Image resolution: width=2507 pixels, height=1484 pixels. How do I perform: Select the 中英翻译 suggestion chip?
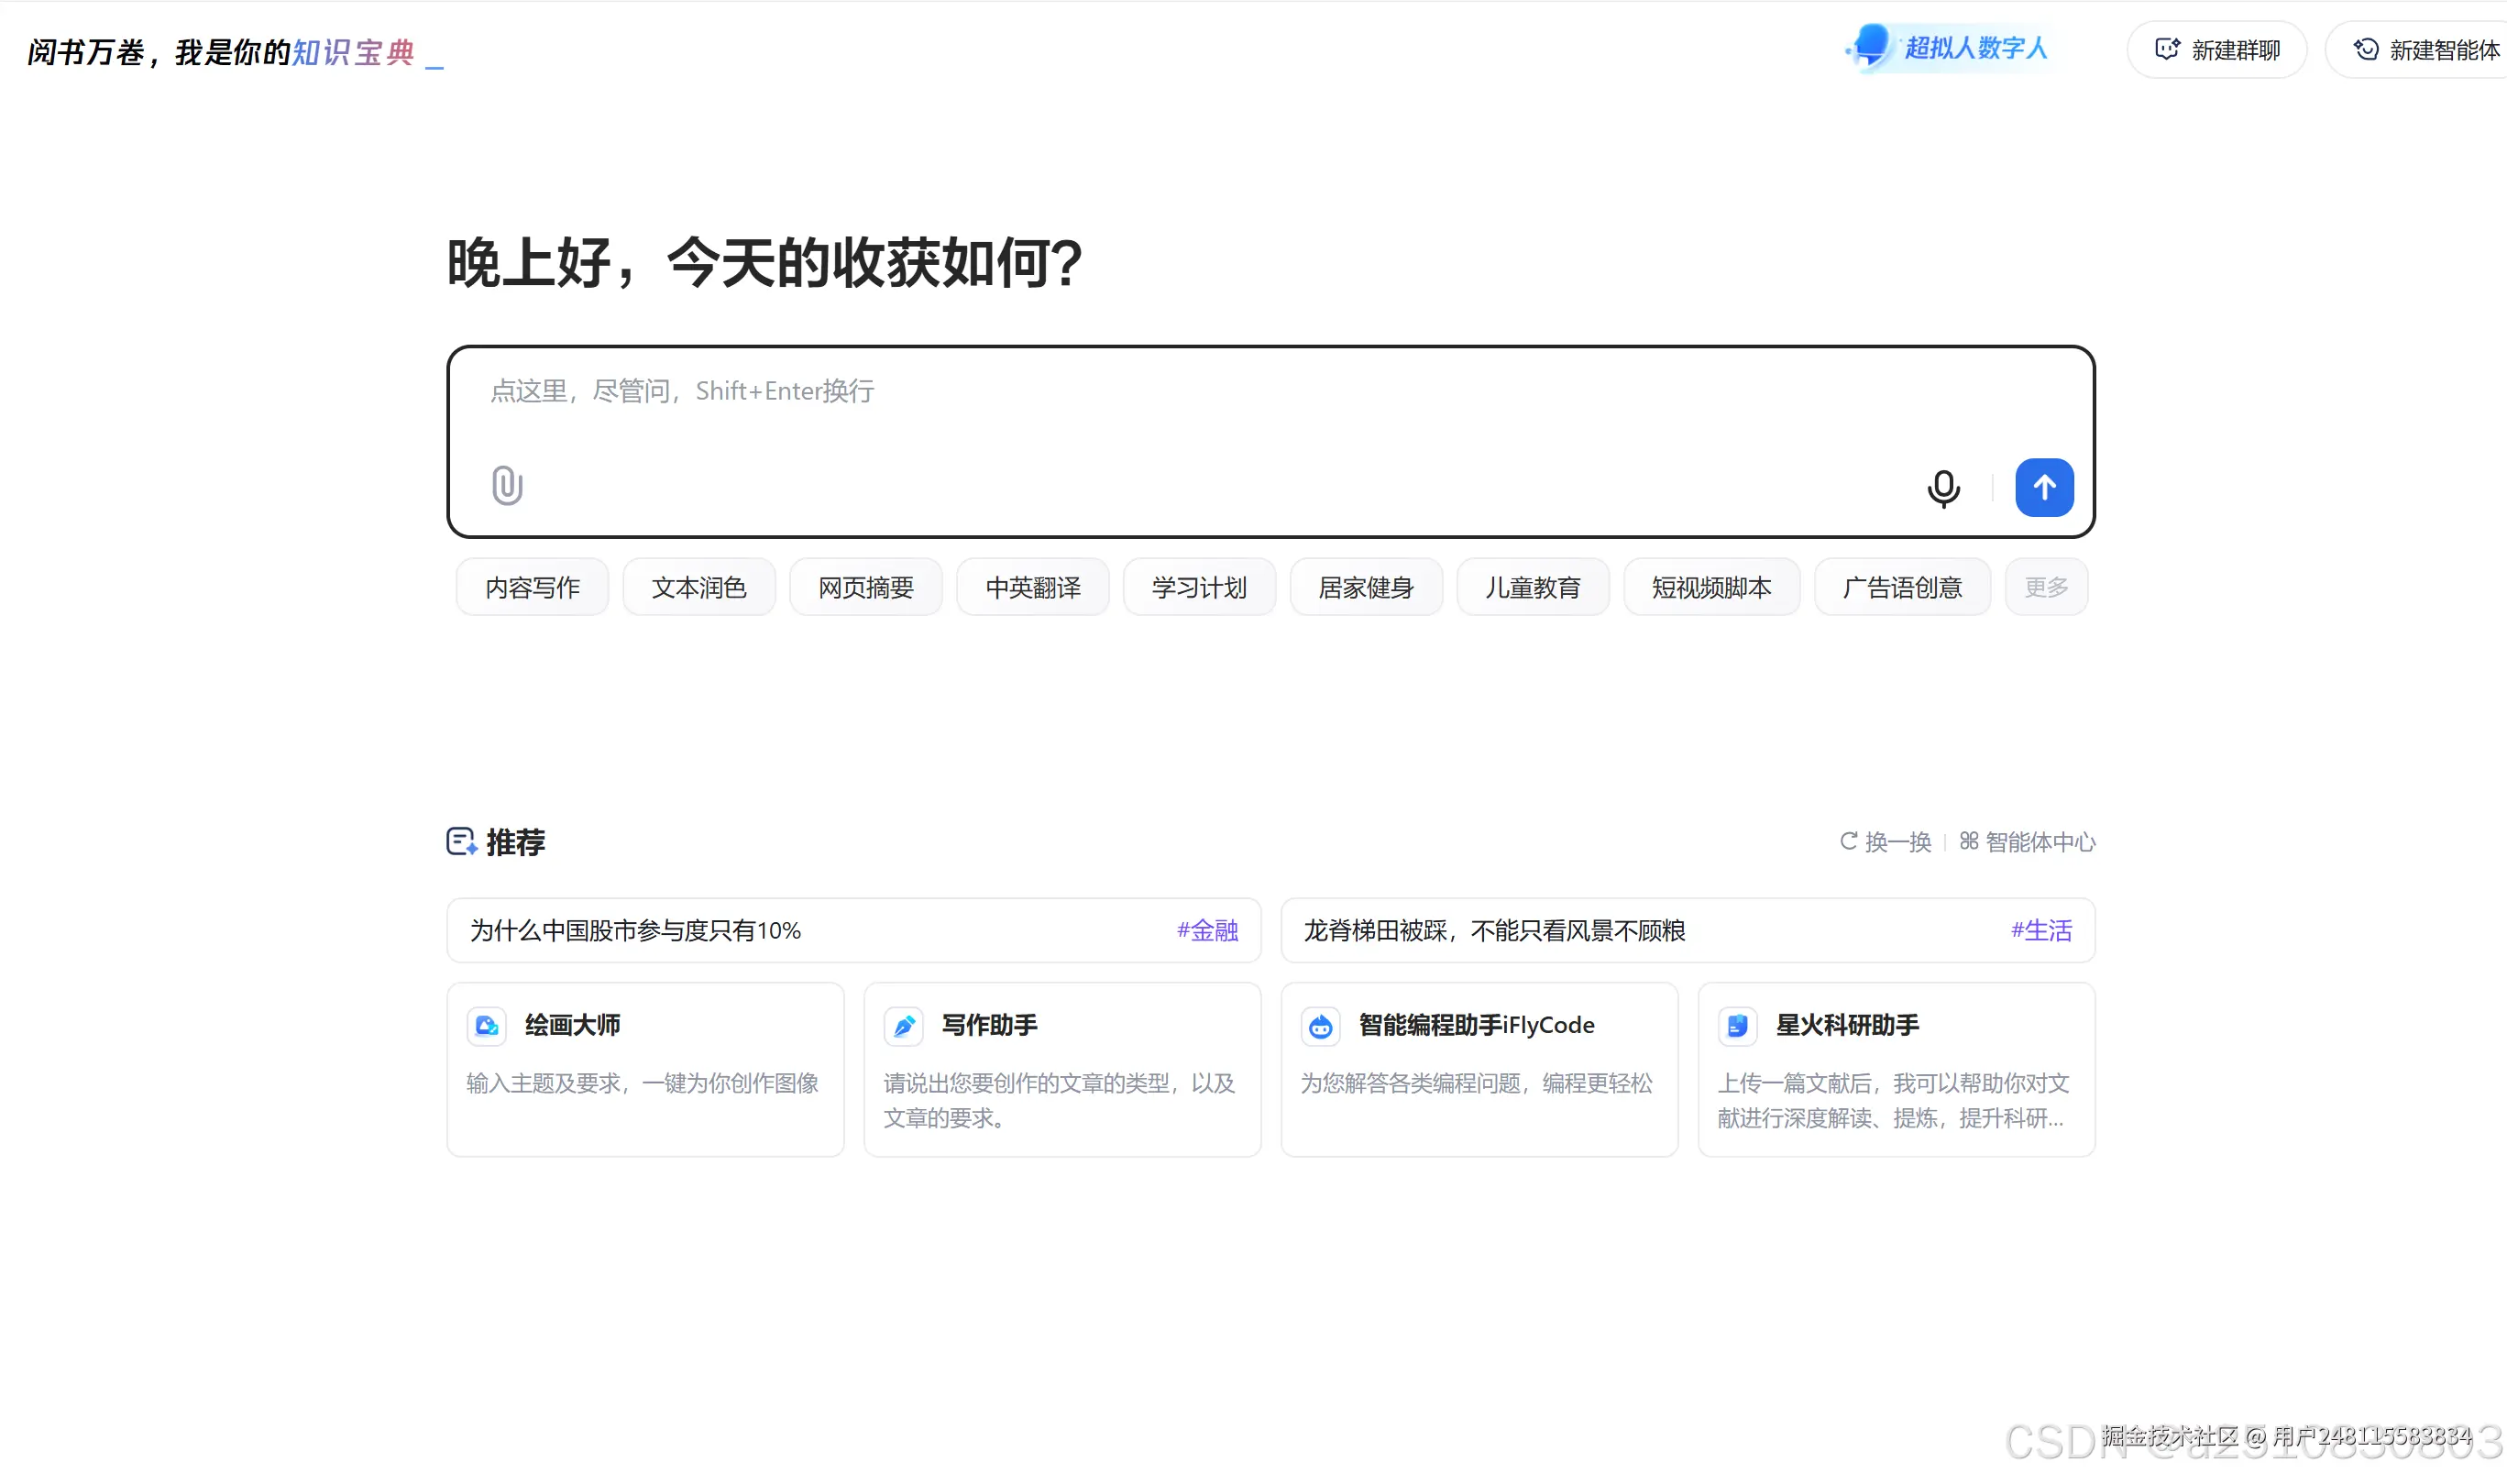pos(1032,587)
